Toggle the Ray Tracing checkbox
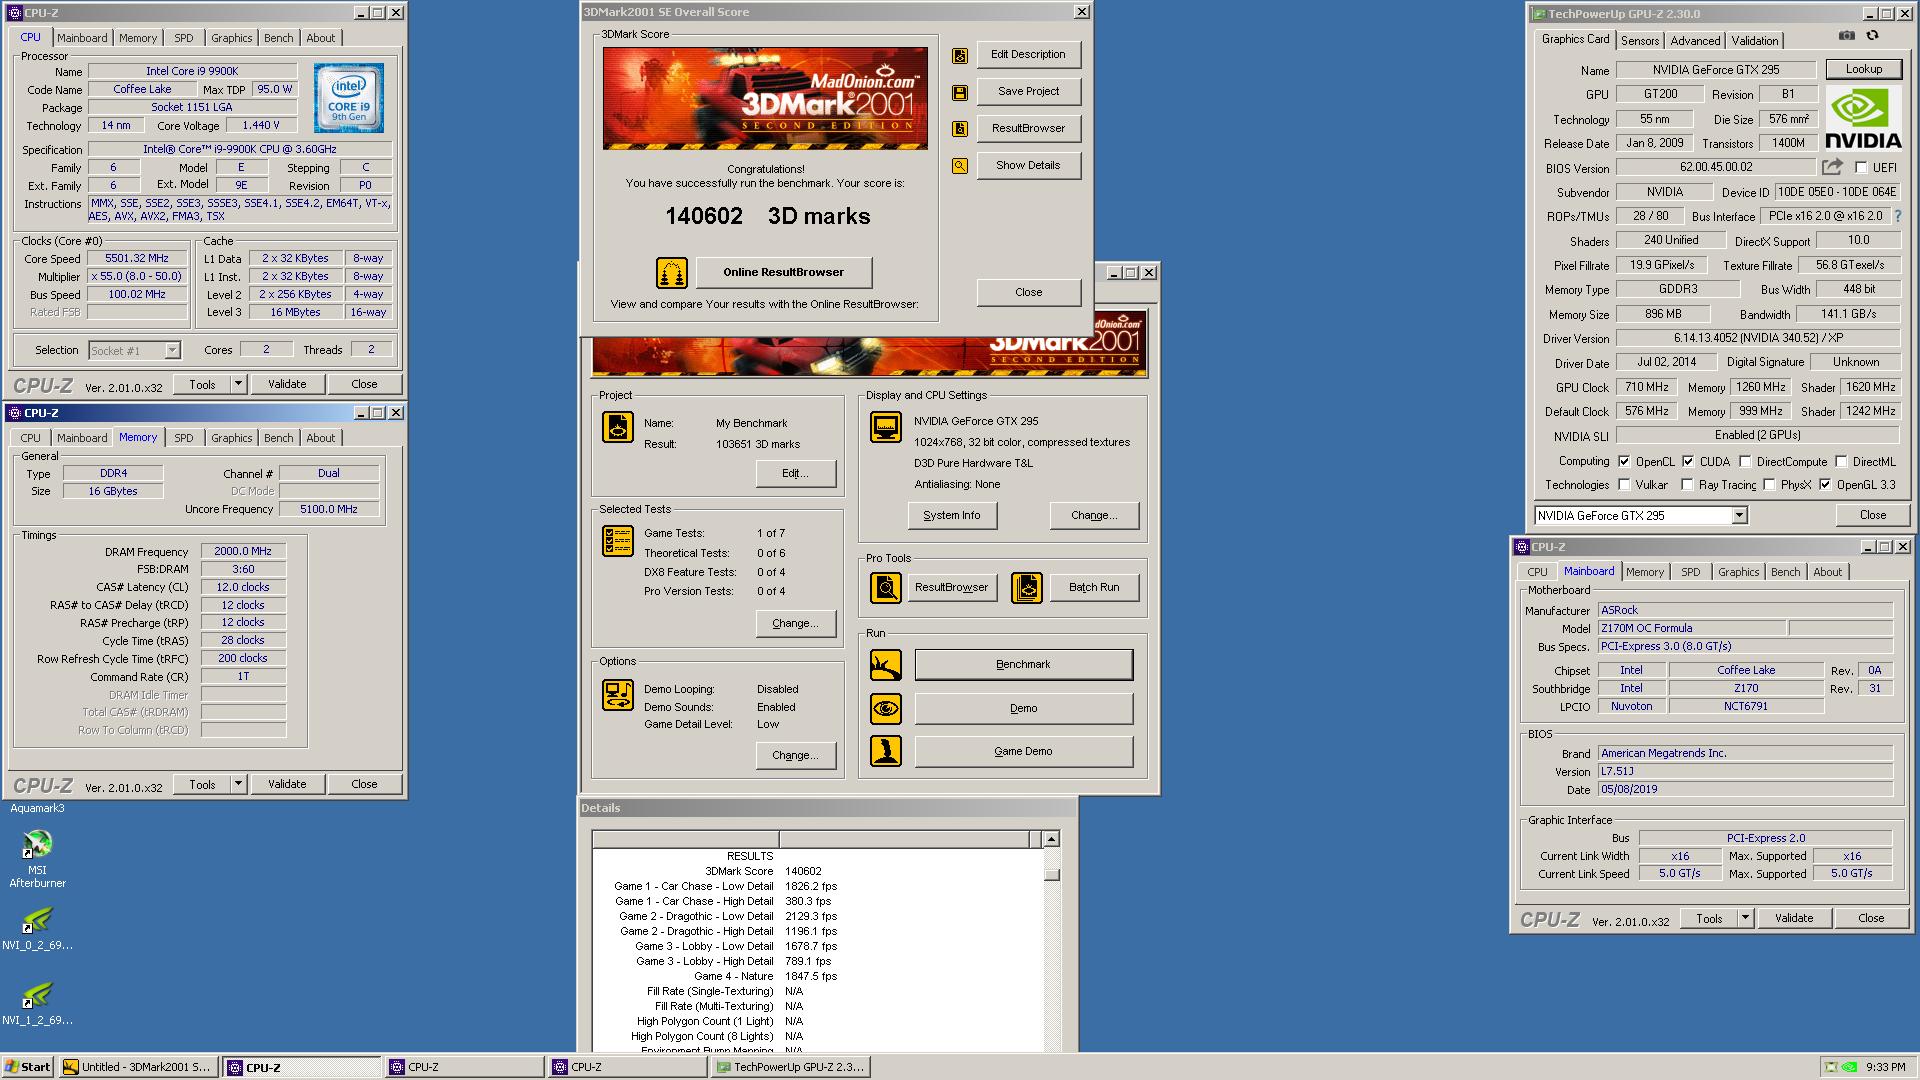This screenshot has height=1080, width=1920. [1687, 485]
